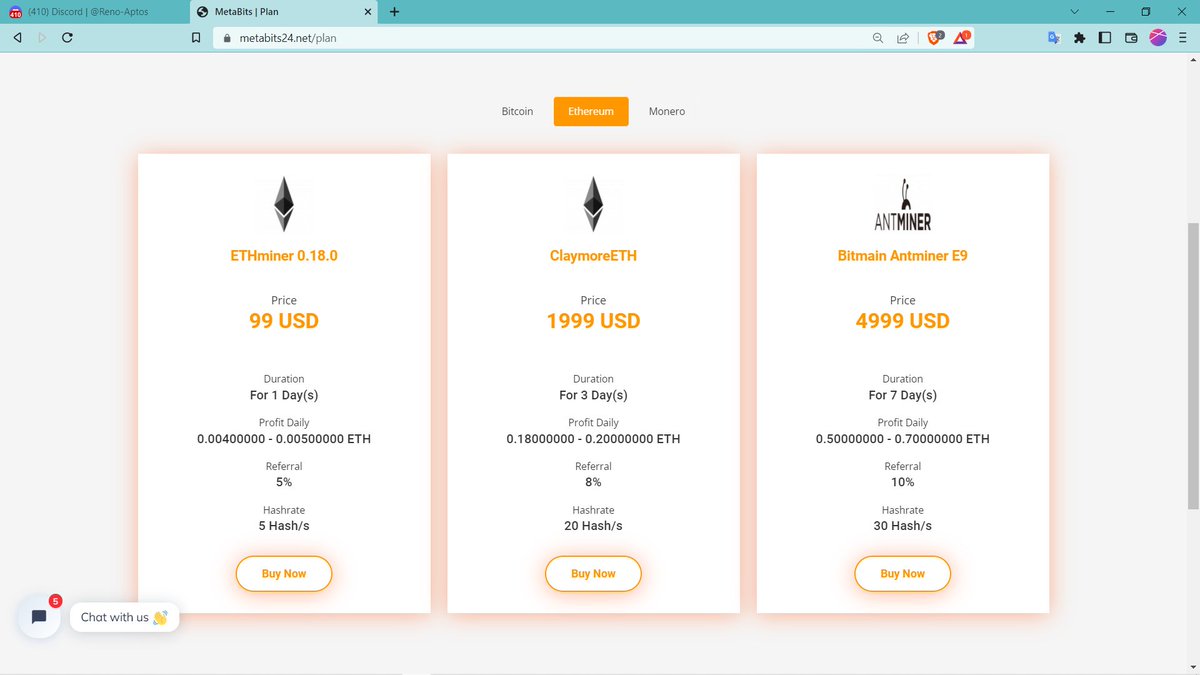Click the ClaymoreETH Ethereum logo
The image size is (1200, 675).
tap(593, 204)
